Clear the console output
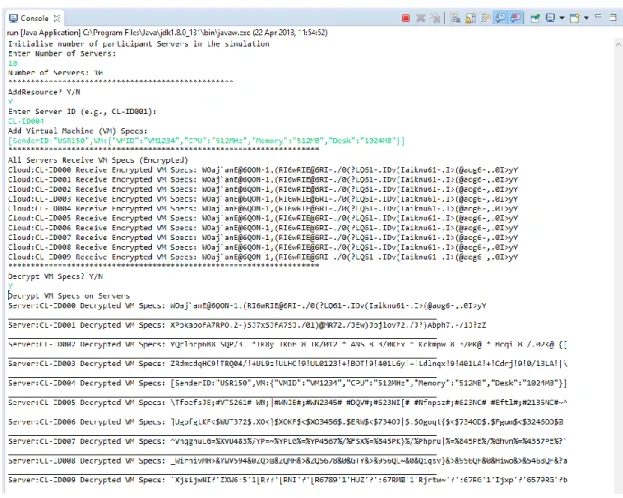Image resolution: width=623 pixels, height=498 pixels. (455, 18)
